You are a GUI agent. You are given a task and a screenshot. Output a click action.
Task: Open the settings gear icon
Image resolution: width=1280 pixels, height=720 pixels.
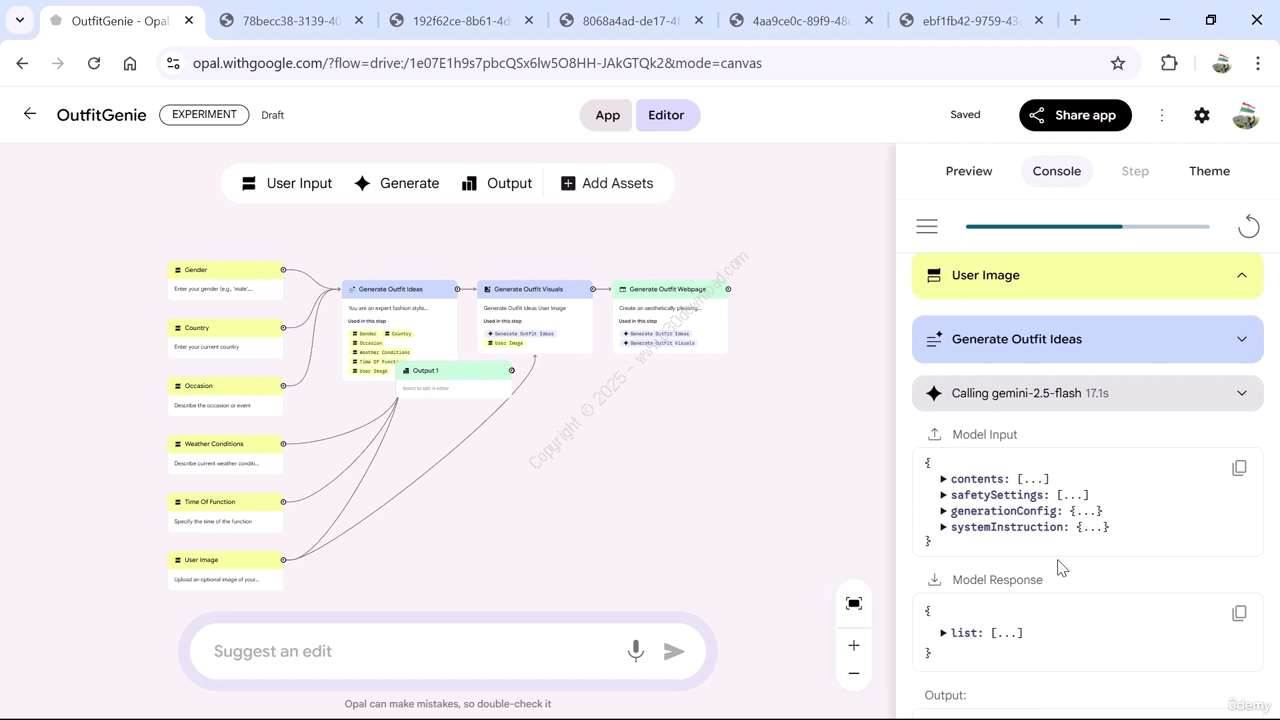(x=1202, y=115)
